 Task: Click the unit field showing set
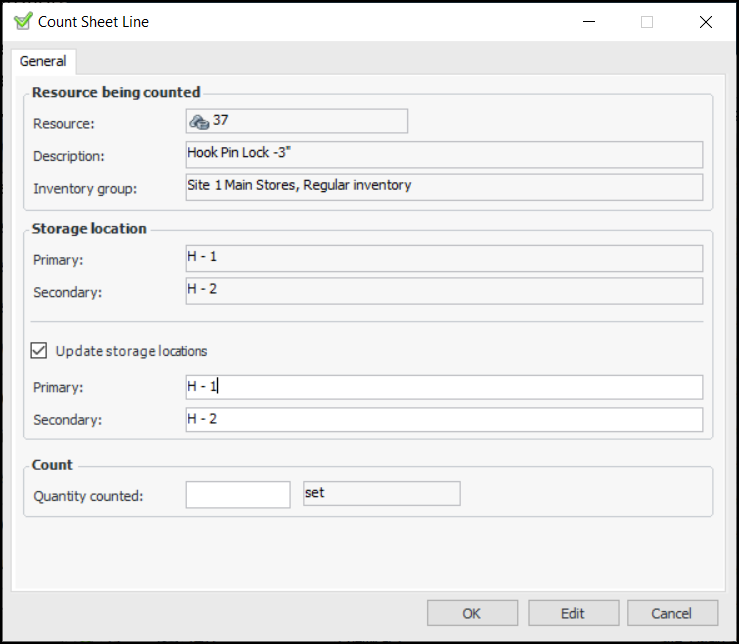click(x=381, y=494)
